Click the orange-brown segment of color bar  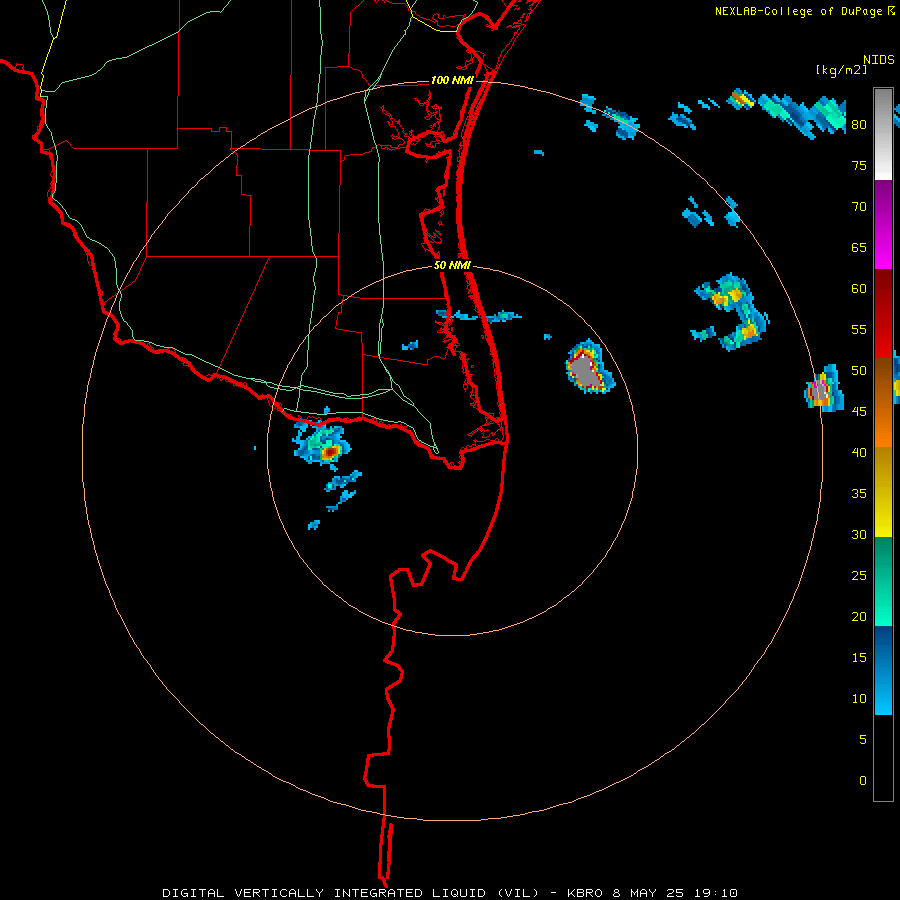[x=883, y=402]
